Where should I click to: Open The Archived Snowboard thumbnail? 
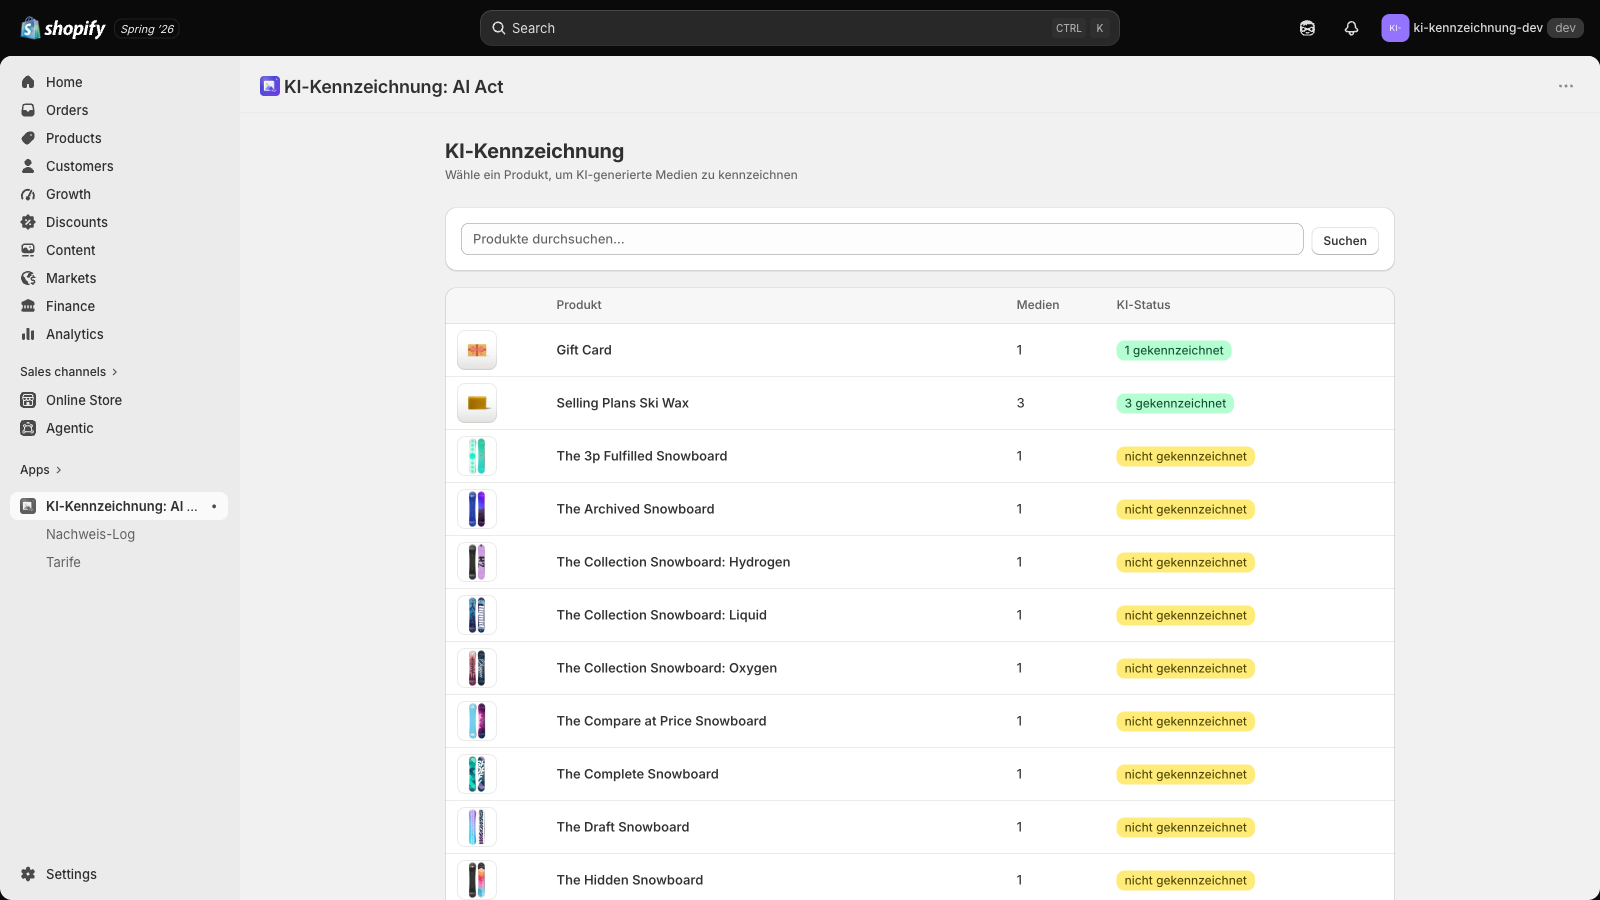[477, 509]
